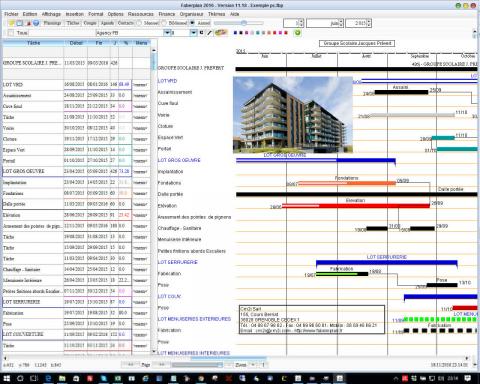The width and height of the screenshot is (480, 384).
Task: Open Menu dropdown in Assainissement row
Action: tap(140, 96)
